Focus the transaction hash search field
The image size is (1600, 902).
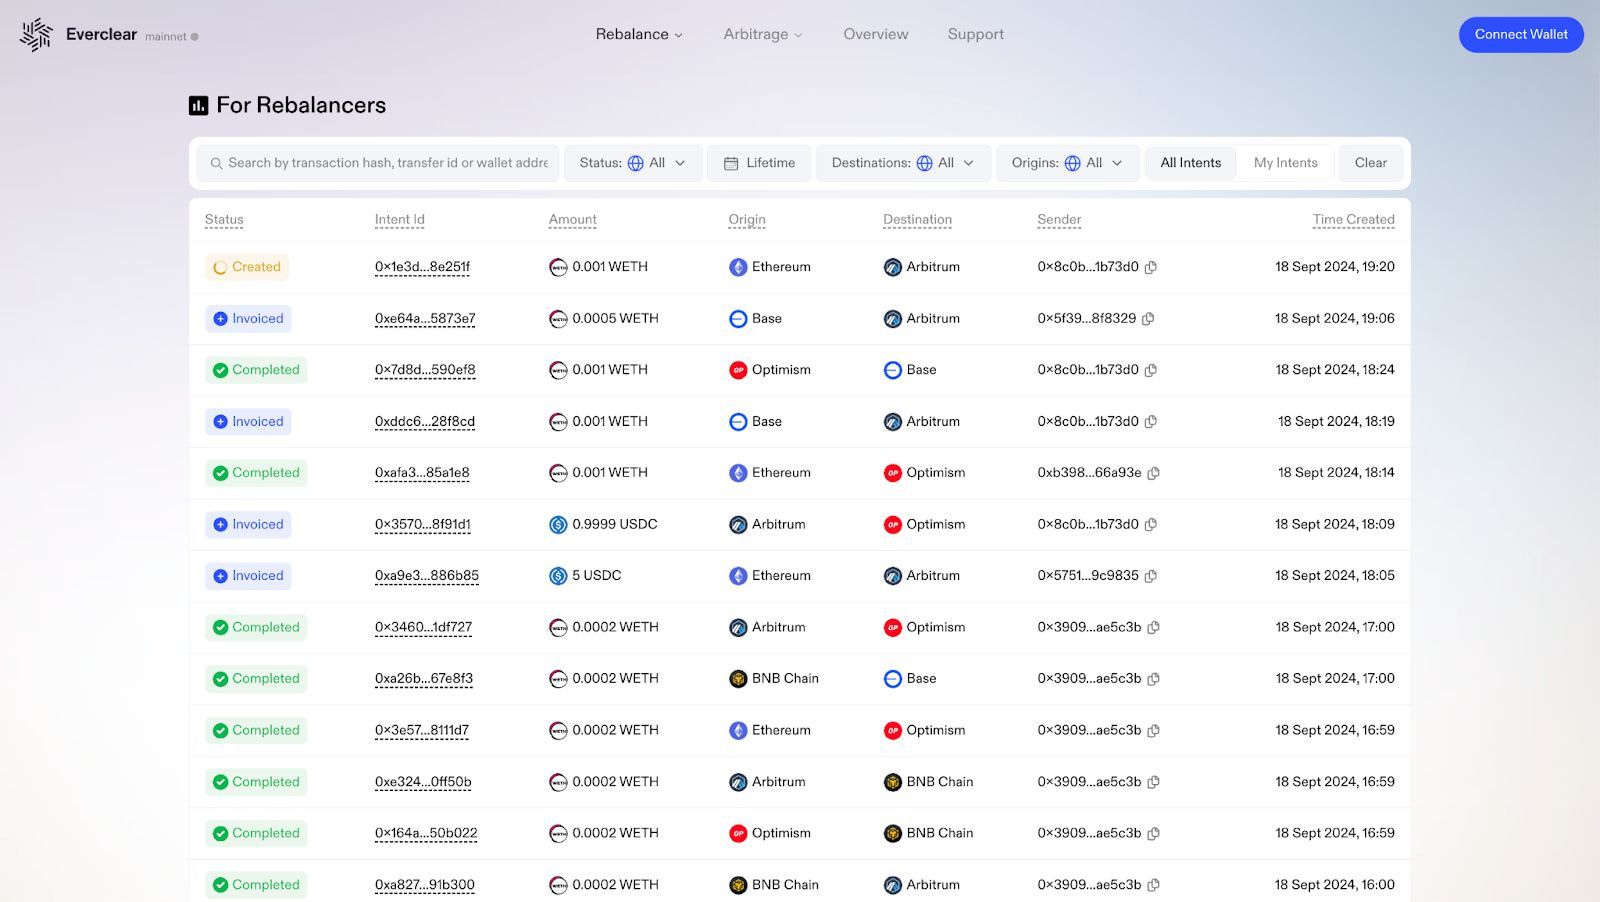point(377,163)
